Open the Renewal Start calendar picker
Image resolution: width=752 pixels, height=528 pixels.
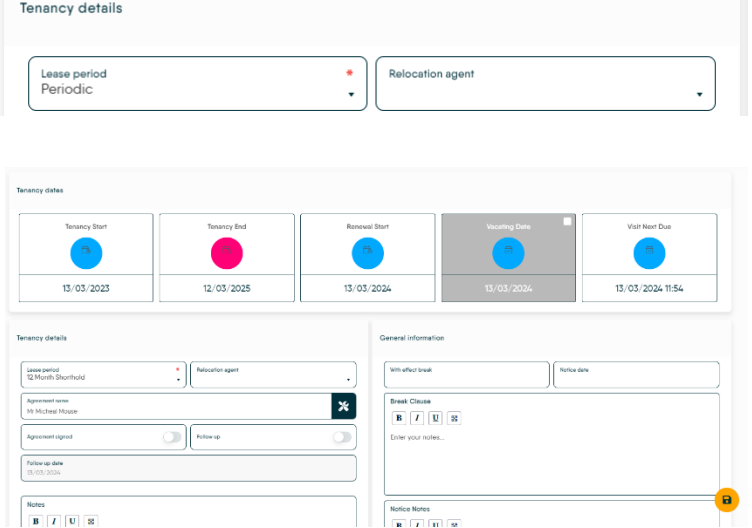tap(368, 252)
